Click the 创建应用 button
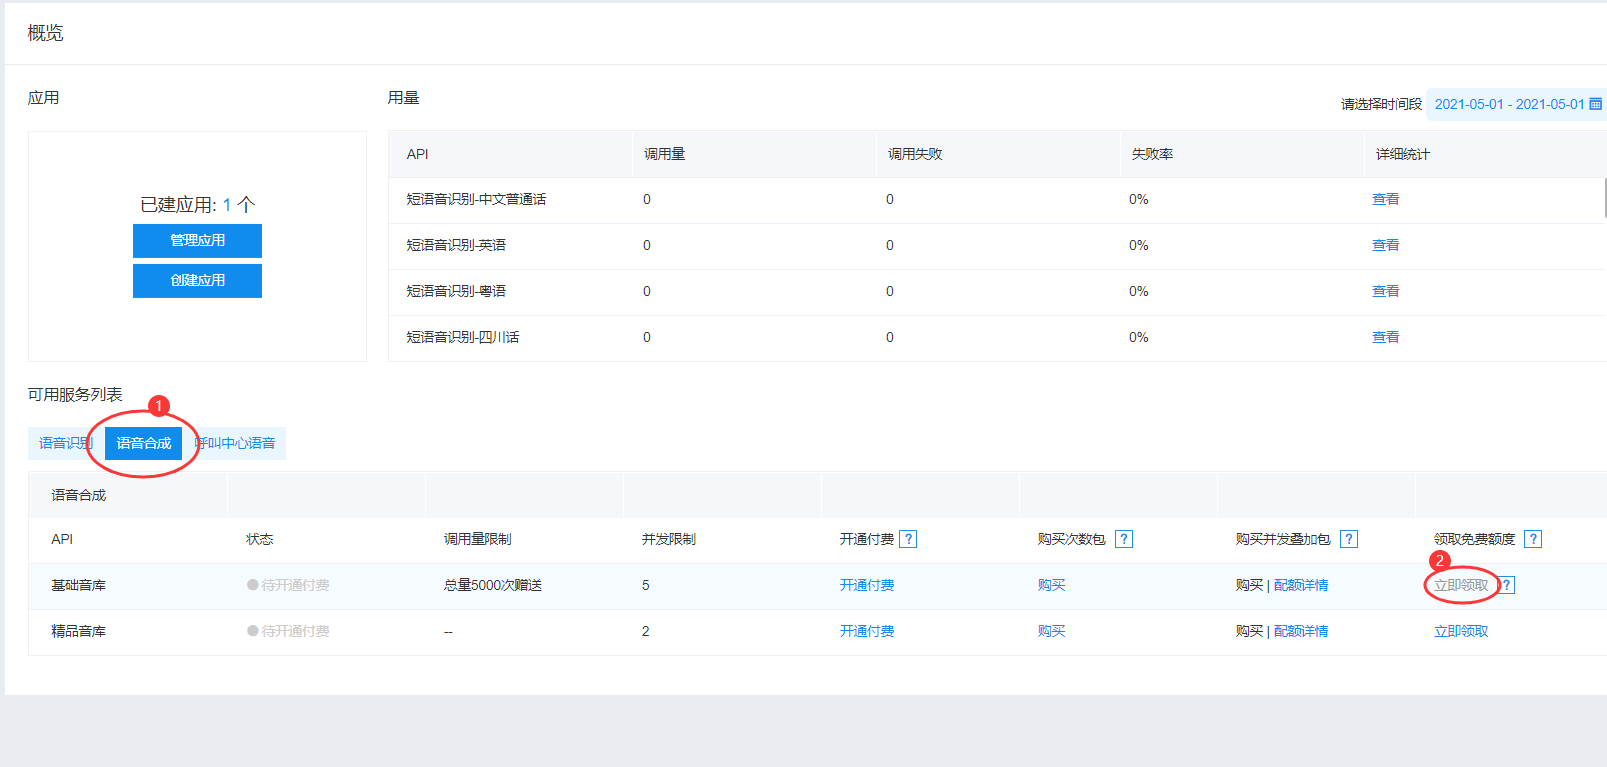Screen dimensions: 1607x767 [197, 280]
